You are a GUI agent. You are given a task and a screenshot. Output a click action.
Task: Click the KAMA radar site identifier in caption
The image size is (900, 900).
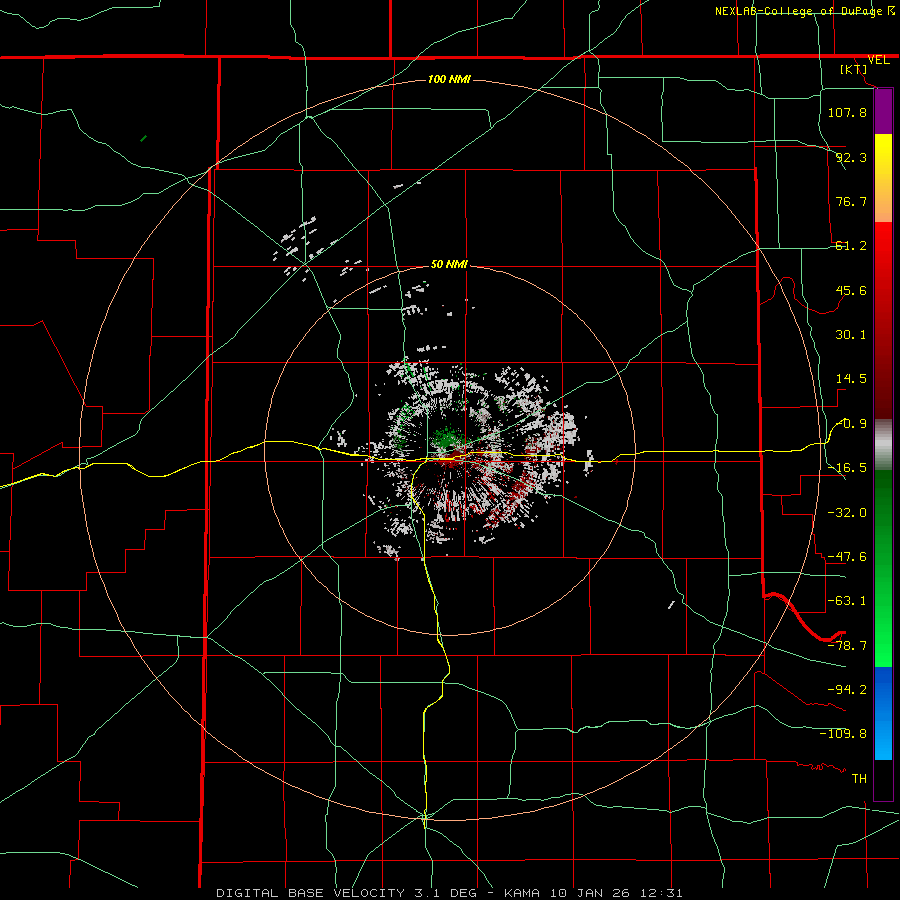pyautogui.click(x=522, y=893)
